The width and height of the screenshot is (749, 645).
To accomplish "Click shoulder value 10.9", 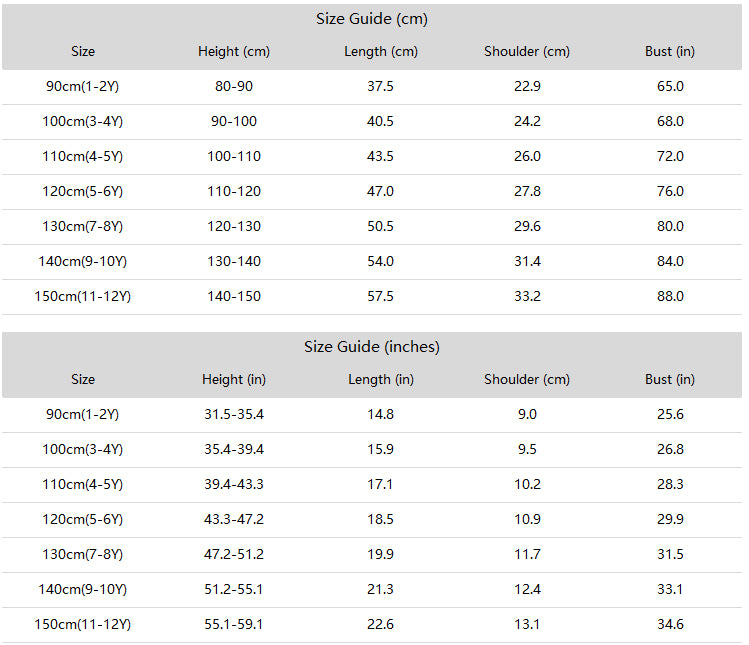I will (x=527, y=519).
